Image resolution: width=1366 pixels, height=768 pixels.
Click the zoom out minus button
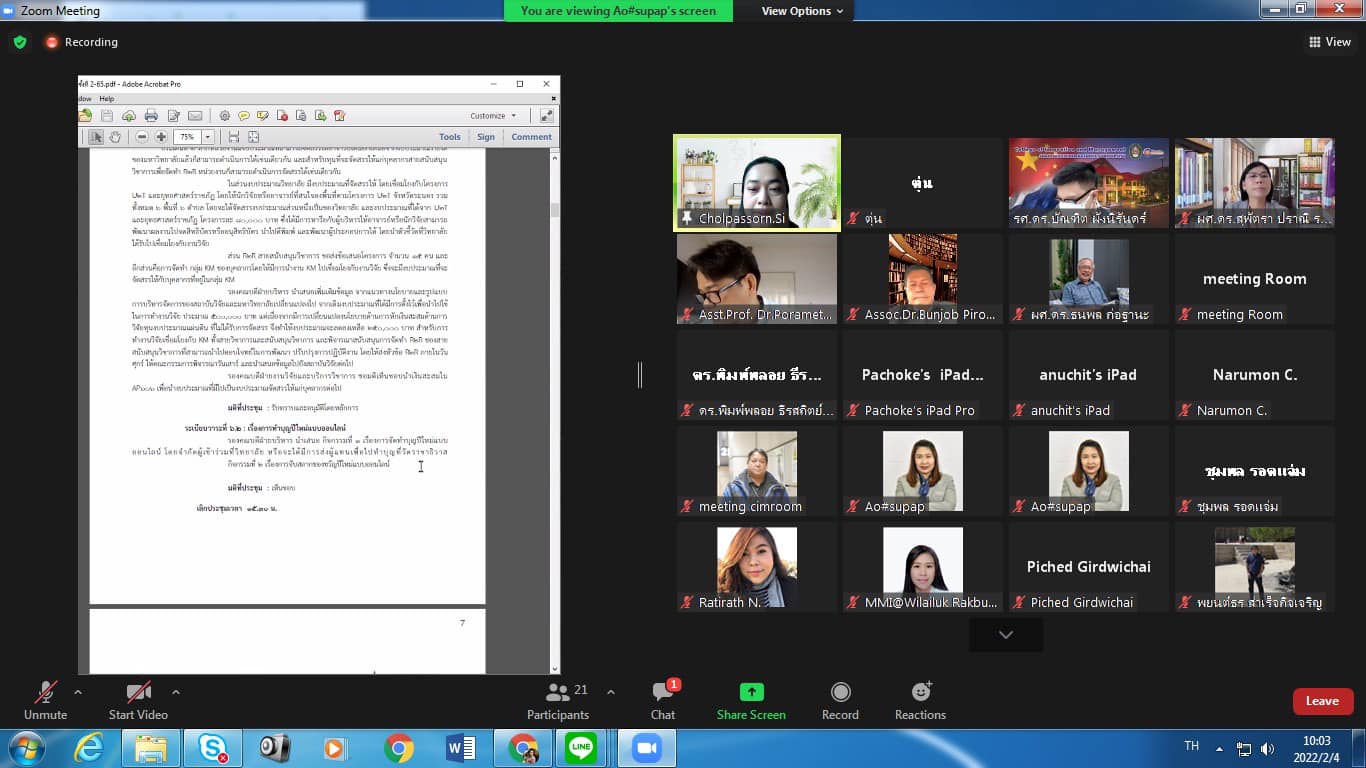point(142,137)
